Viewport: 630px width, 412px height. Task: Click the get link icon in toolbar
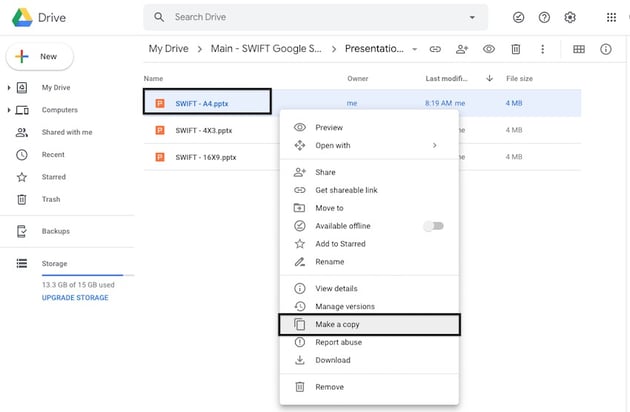[435, 49]
